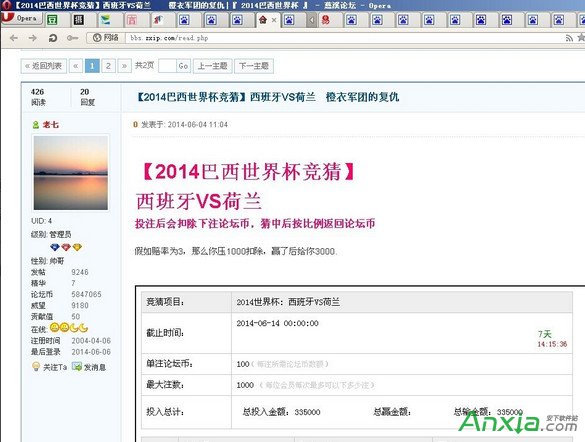Click the heading 【2014巴西世界杯竞猜】 in post
This screenshot has width=585, height=442.
coord(247,172)
